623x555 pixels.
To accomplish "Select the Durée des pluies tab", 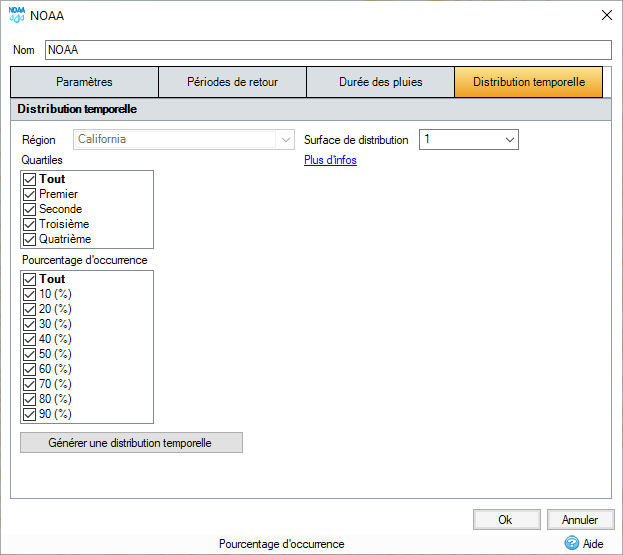I will pyautogui.click(x=380, y=82).
